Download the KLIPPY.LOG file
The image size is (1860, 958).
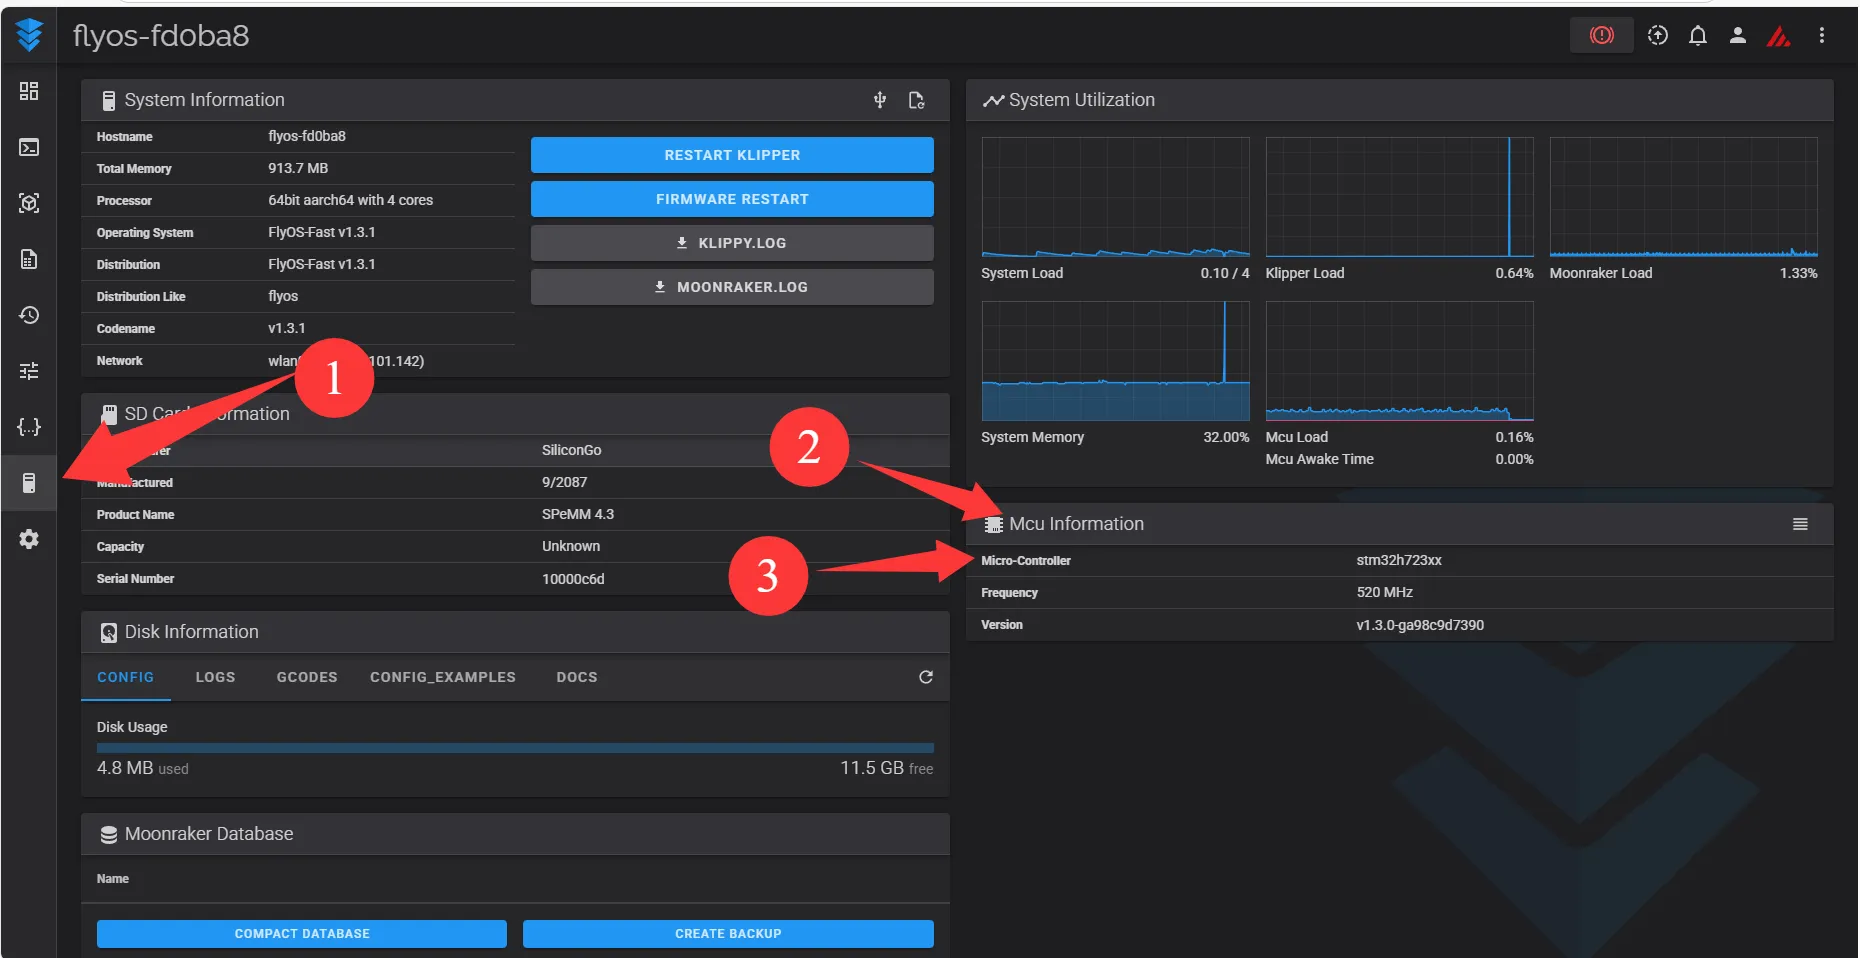pos(732,243)
